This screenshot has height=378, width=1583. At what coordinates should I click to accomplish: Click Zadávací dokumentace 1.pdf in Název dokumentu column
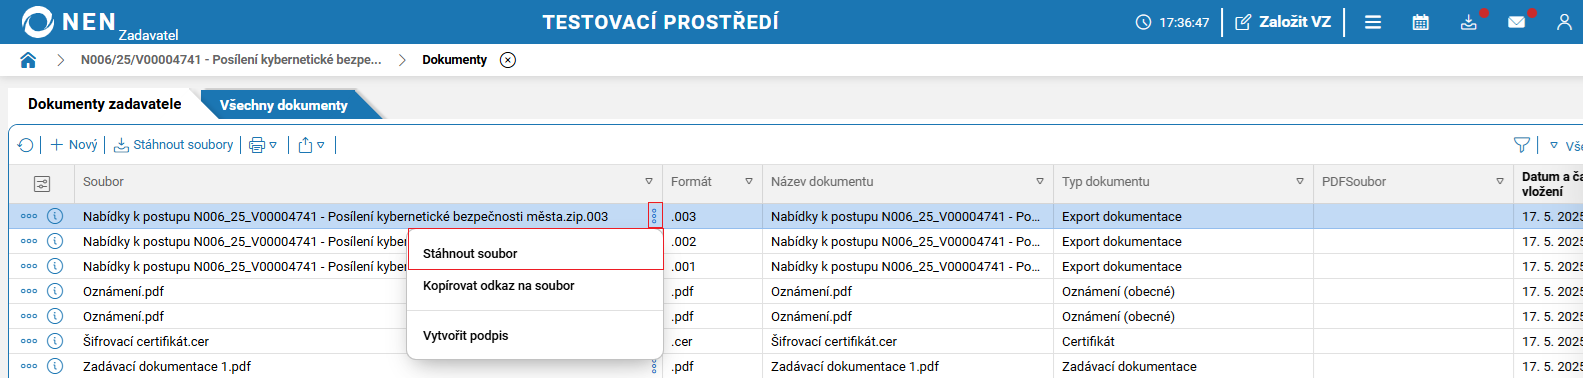tap(855, 366)
